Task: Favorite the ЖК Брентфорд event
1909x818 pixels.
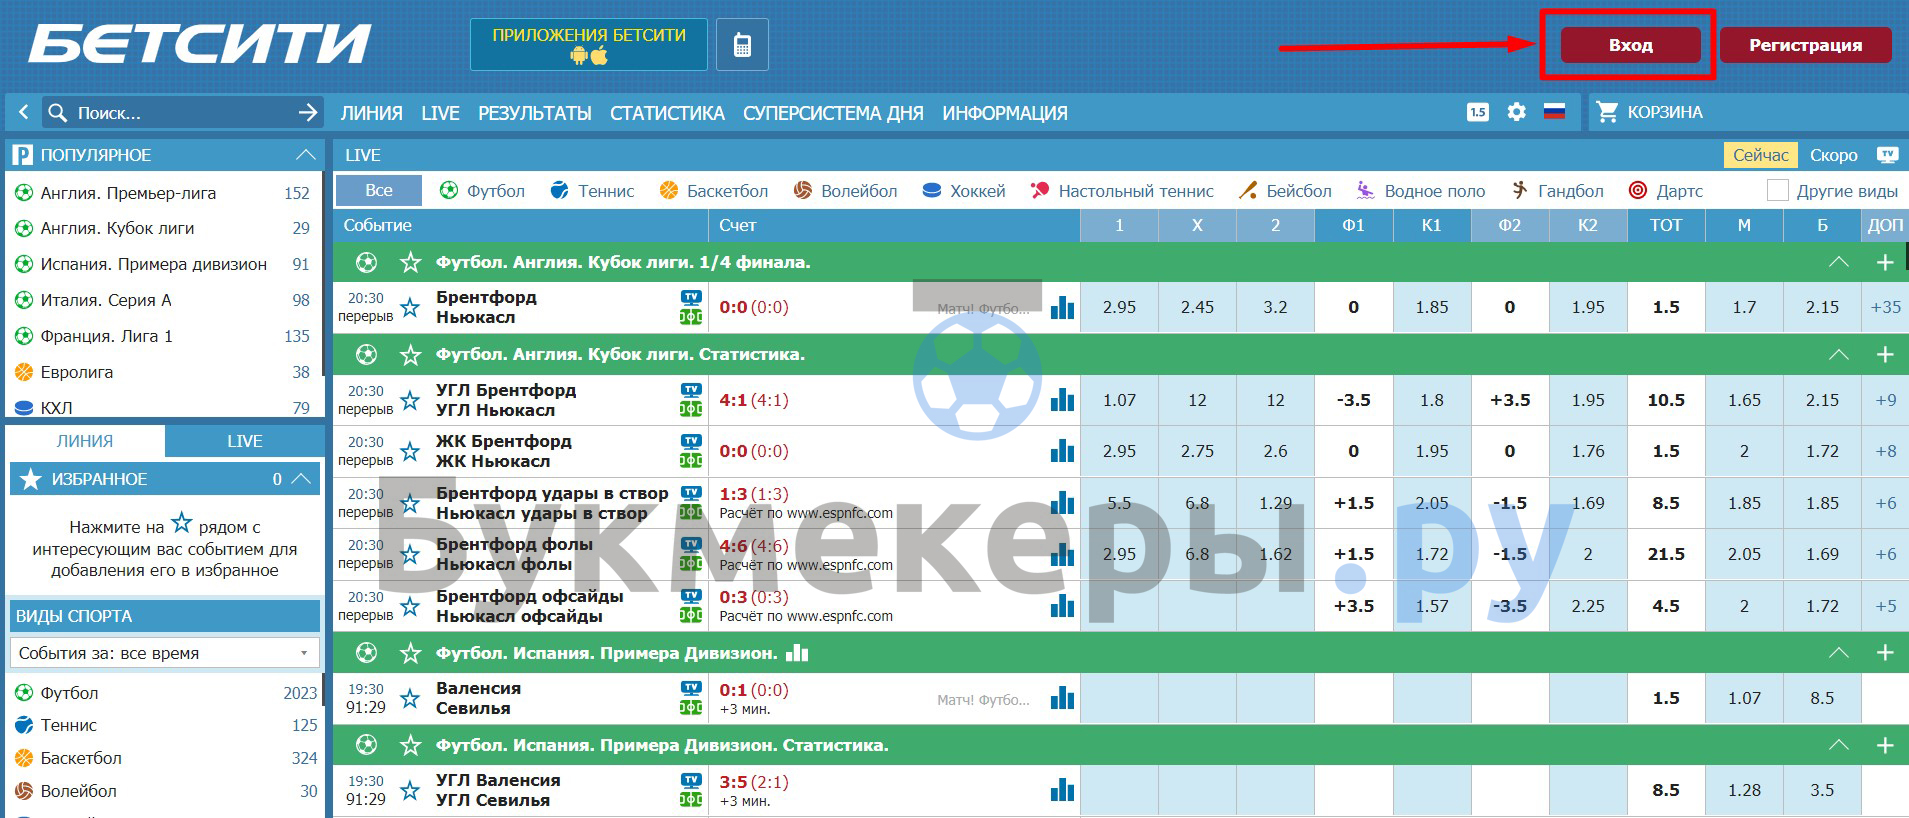Action: tap(410, 451)
